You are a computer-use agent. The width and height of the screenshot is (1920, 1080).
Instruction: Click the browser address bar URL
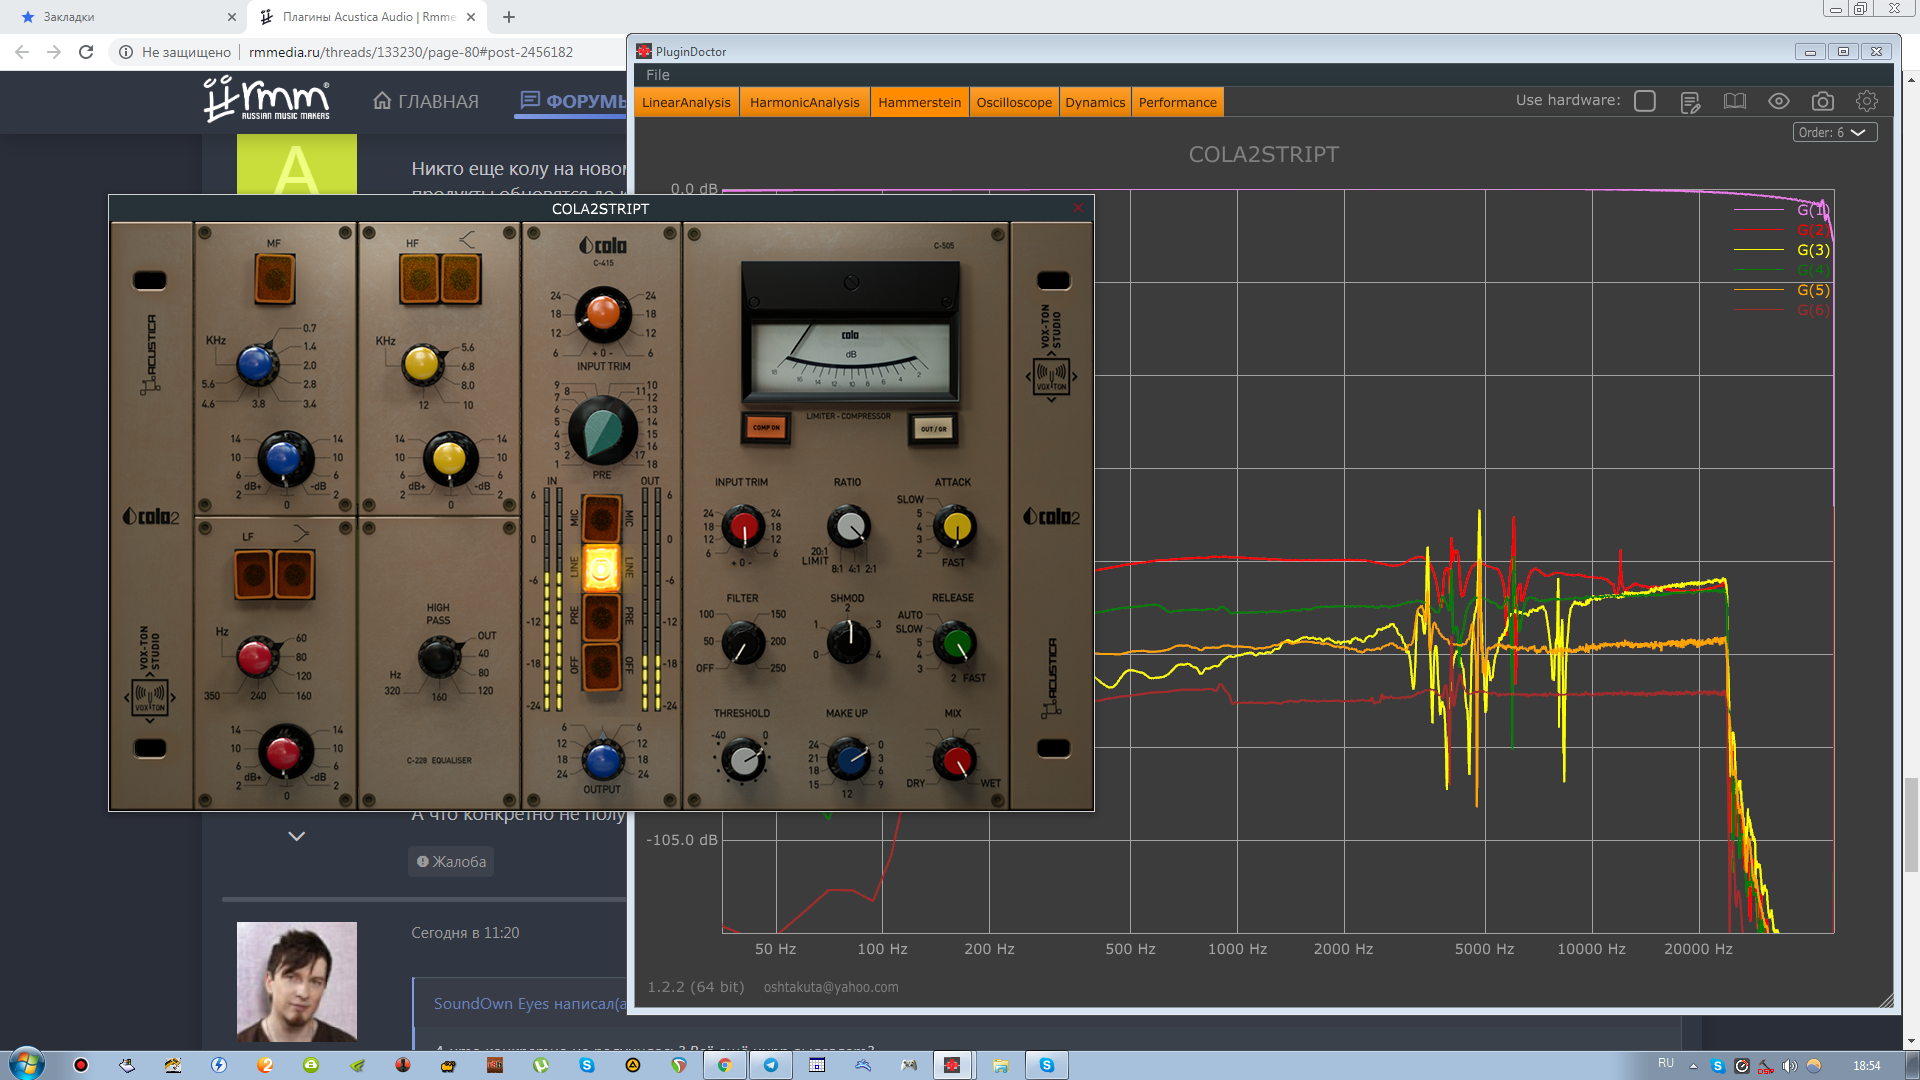pos(411,52)
